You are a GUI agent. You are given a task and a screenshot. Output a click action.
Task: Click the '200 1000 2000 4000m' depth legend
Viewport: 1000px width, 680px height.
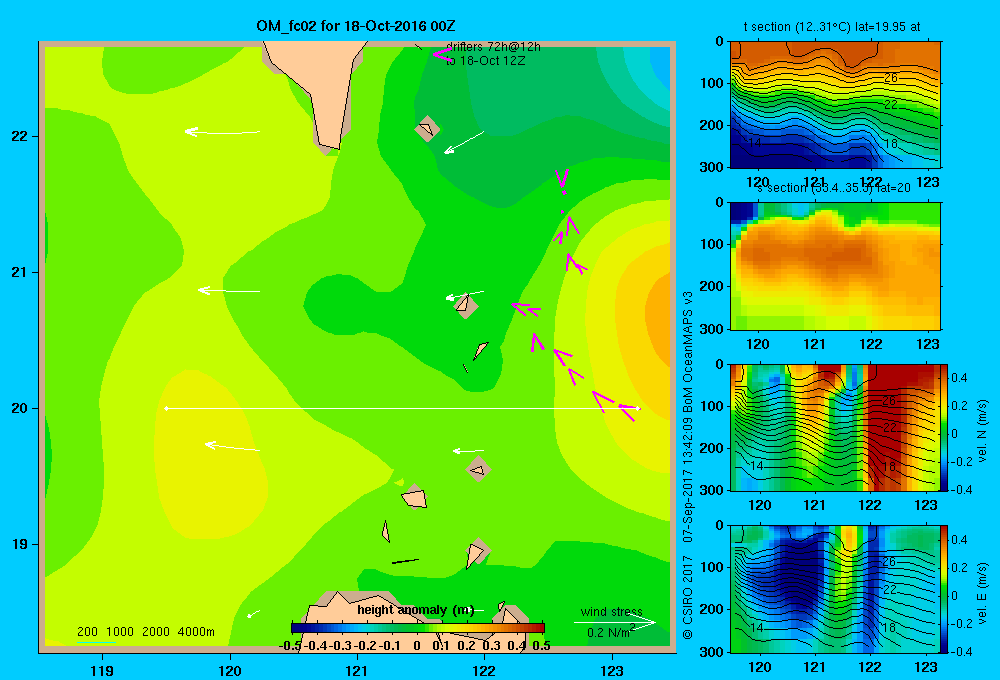coord(145,632)
